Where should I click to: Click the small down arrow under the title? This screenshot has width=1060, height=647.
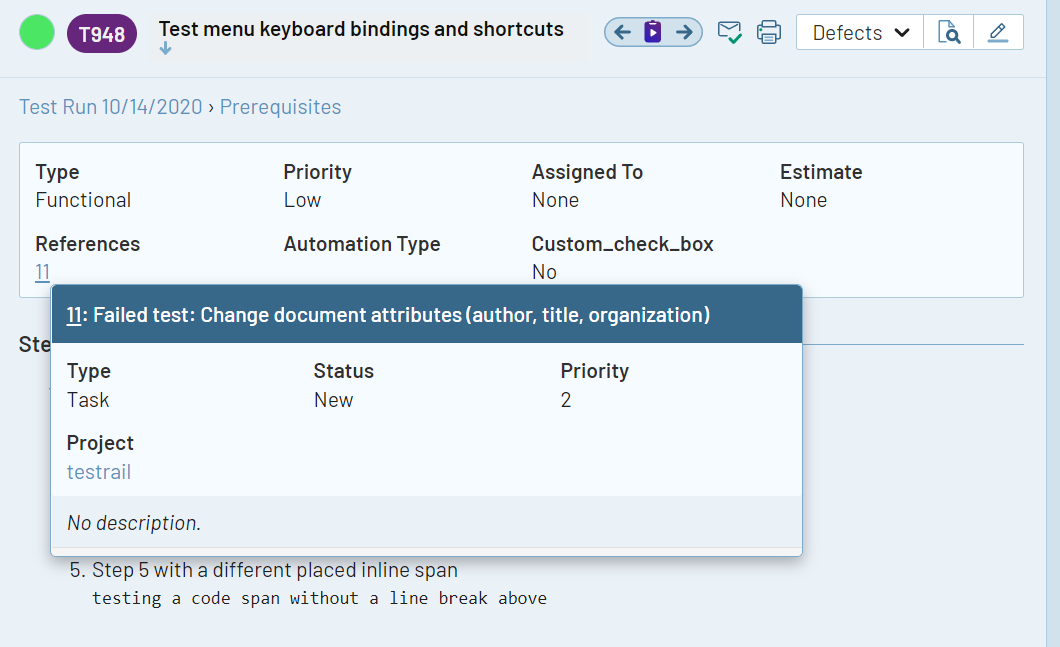point(165,49)
